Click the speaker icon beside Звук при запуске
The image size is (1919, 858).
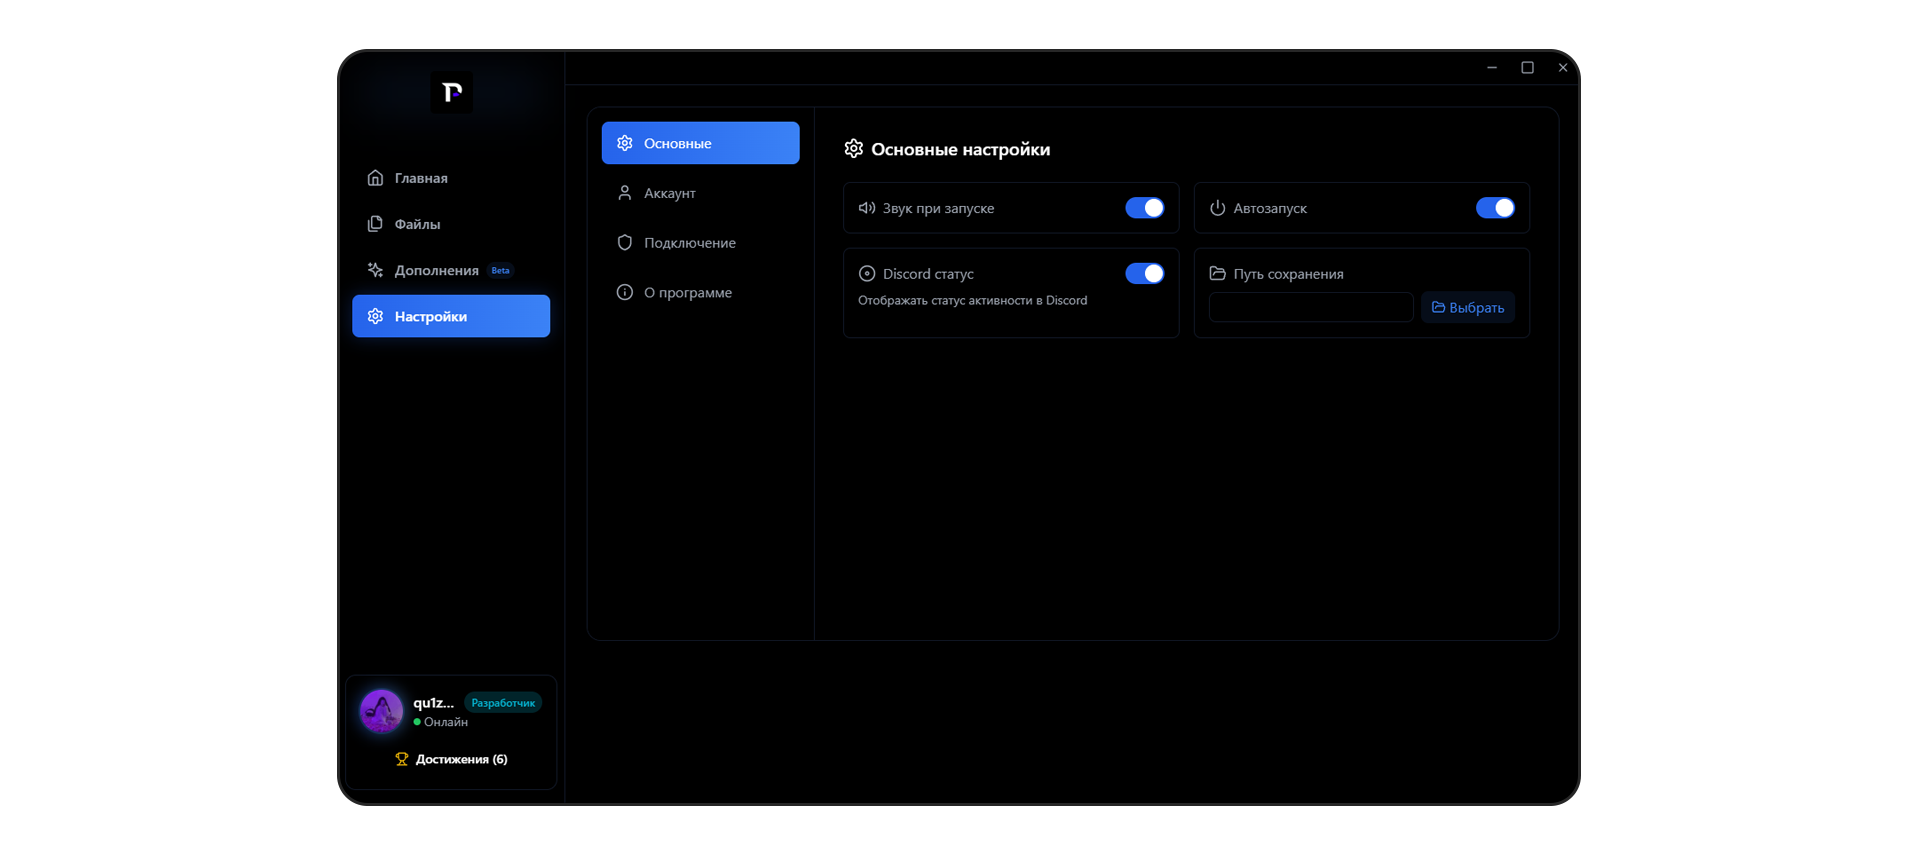click(867, 208)
